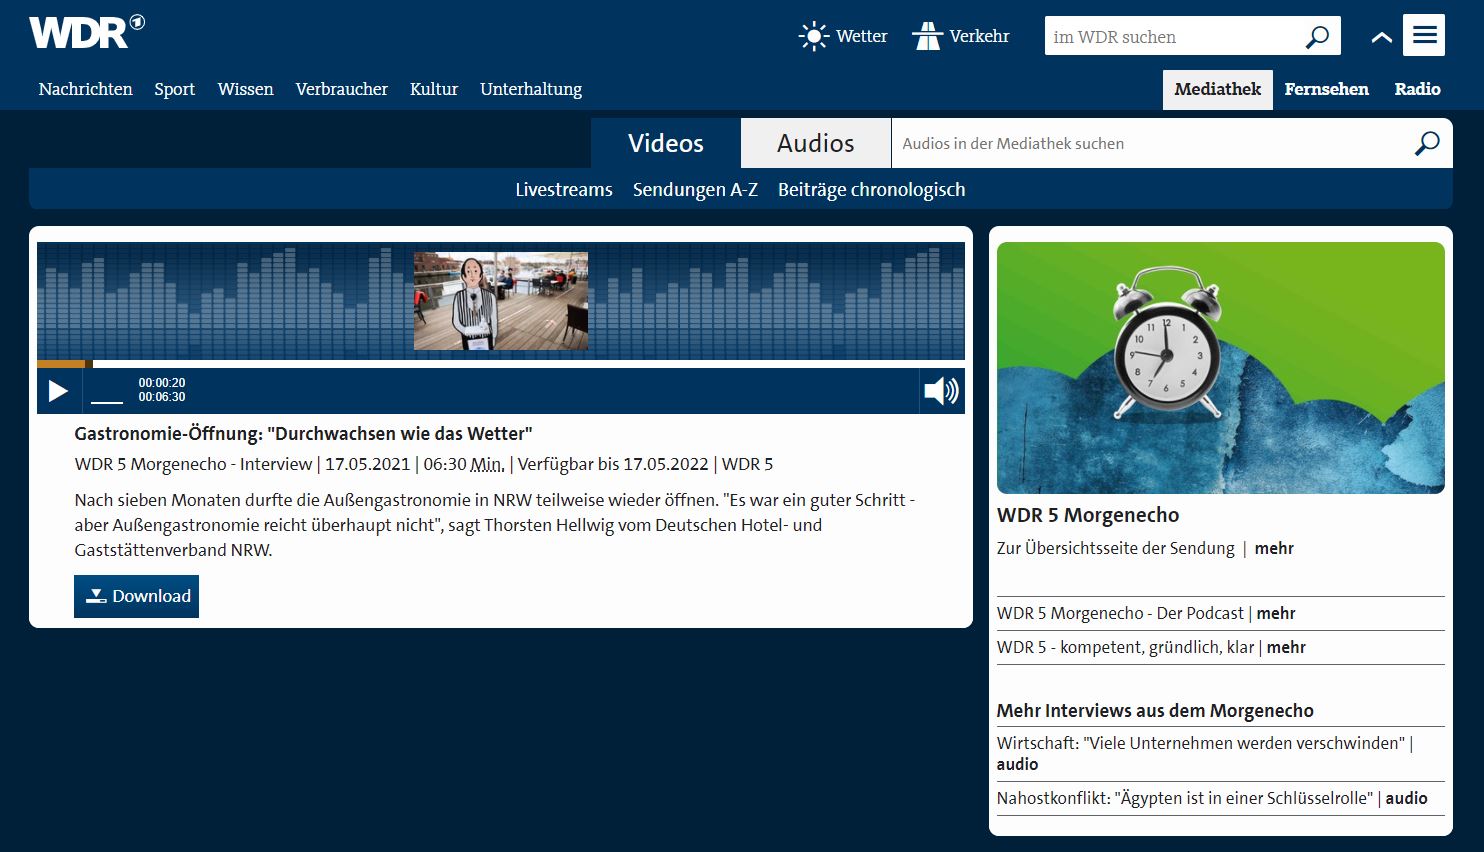The width and height of the screenshot is (1484, 852).
Task: Go to Fernsehen
Action: pyautogui.click(x=1326, y=89)
